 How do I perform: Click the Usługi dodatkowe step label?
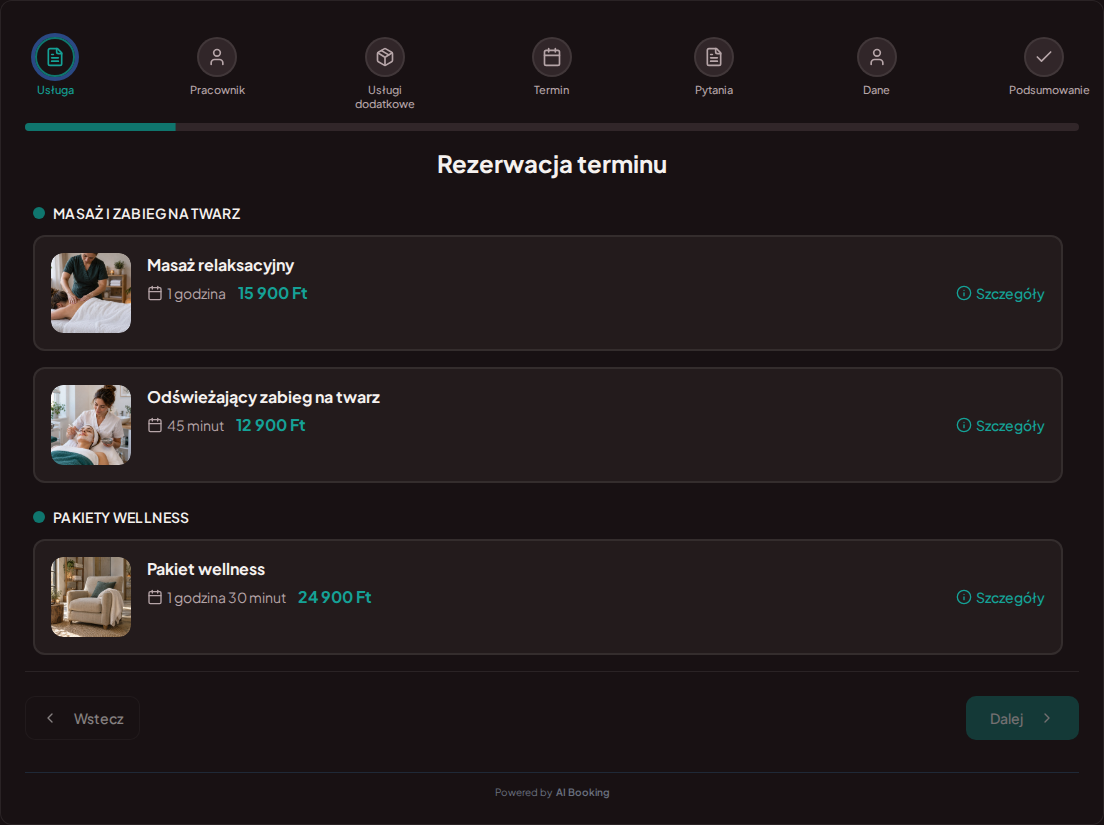coord(384,97)
